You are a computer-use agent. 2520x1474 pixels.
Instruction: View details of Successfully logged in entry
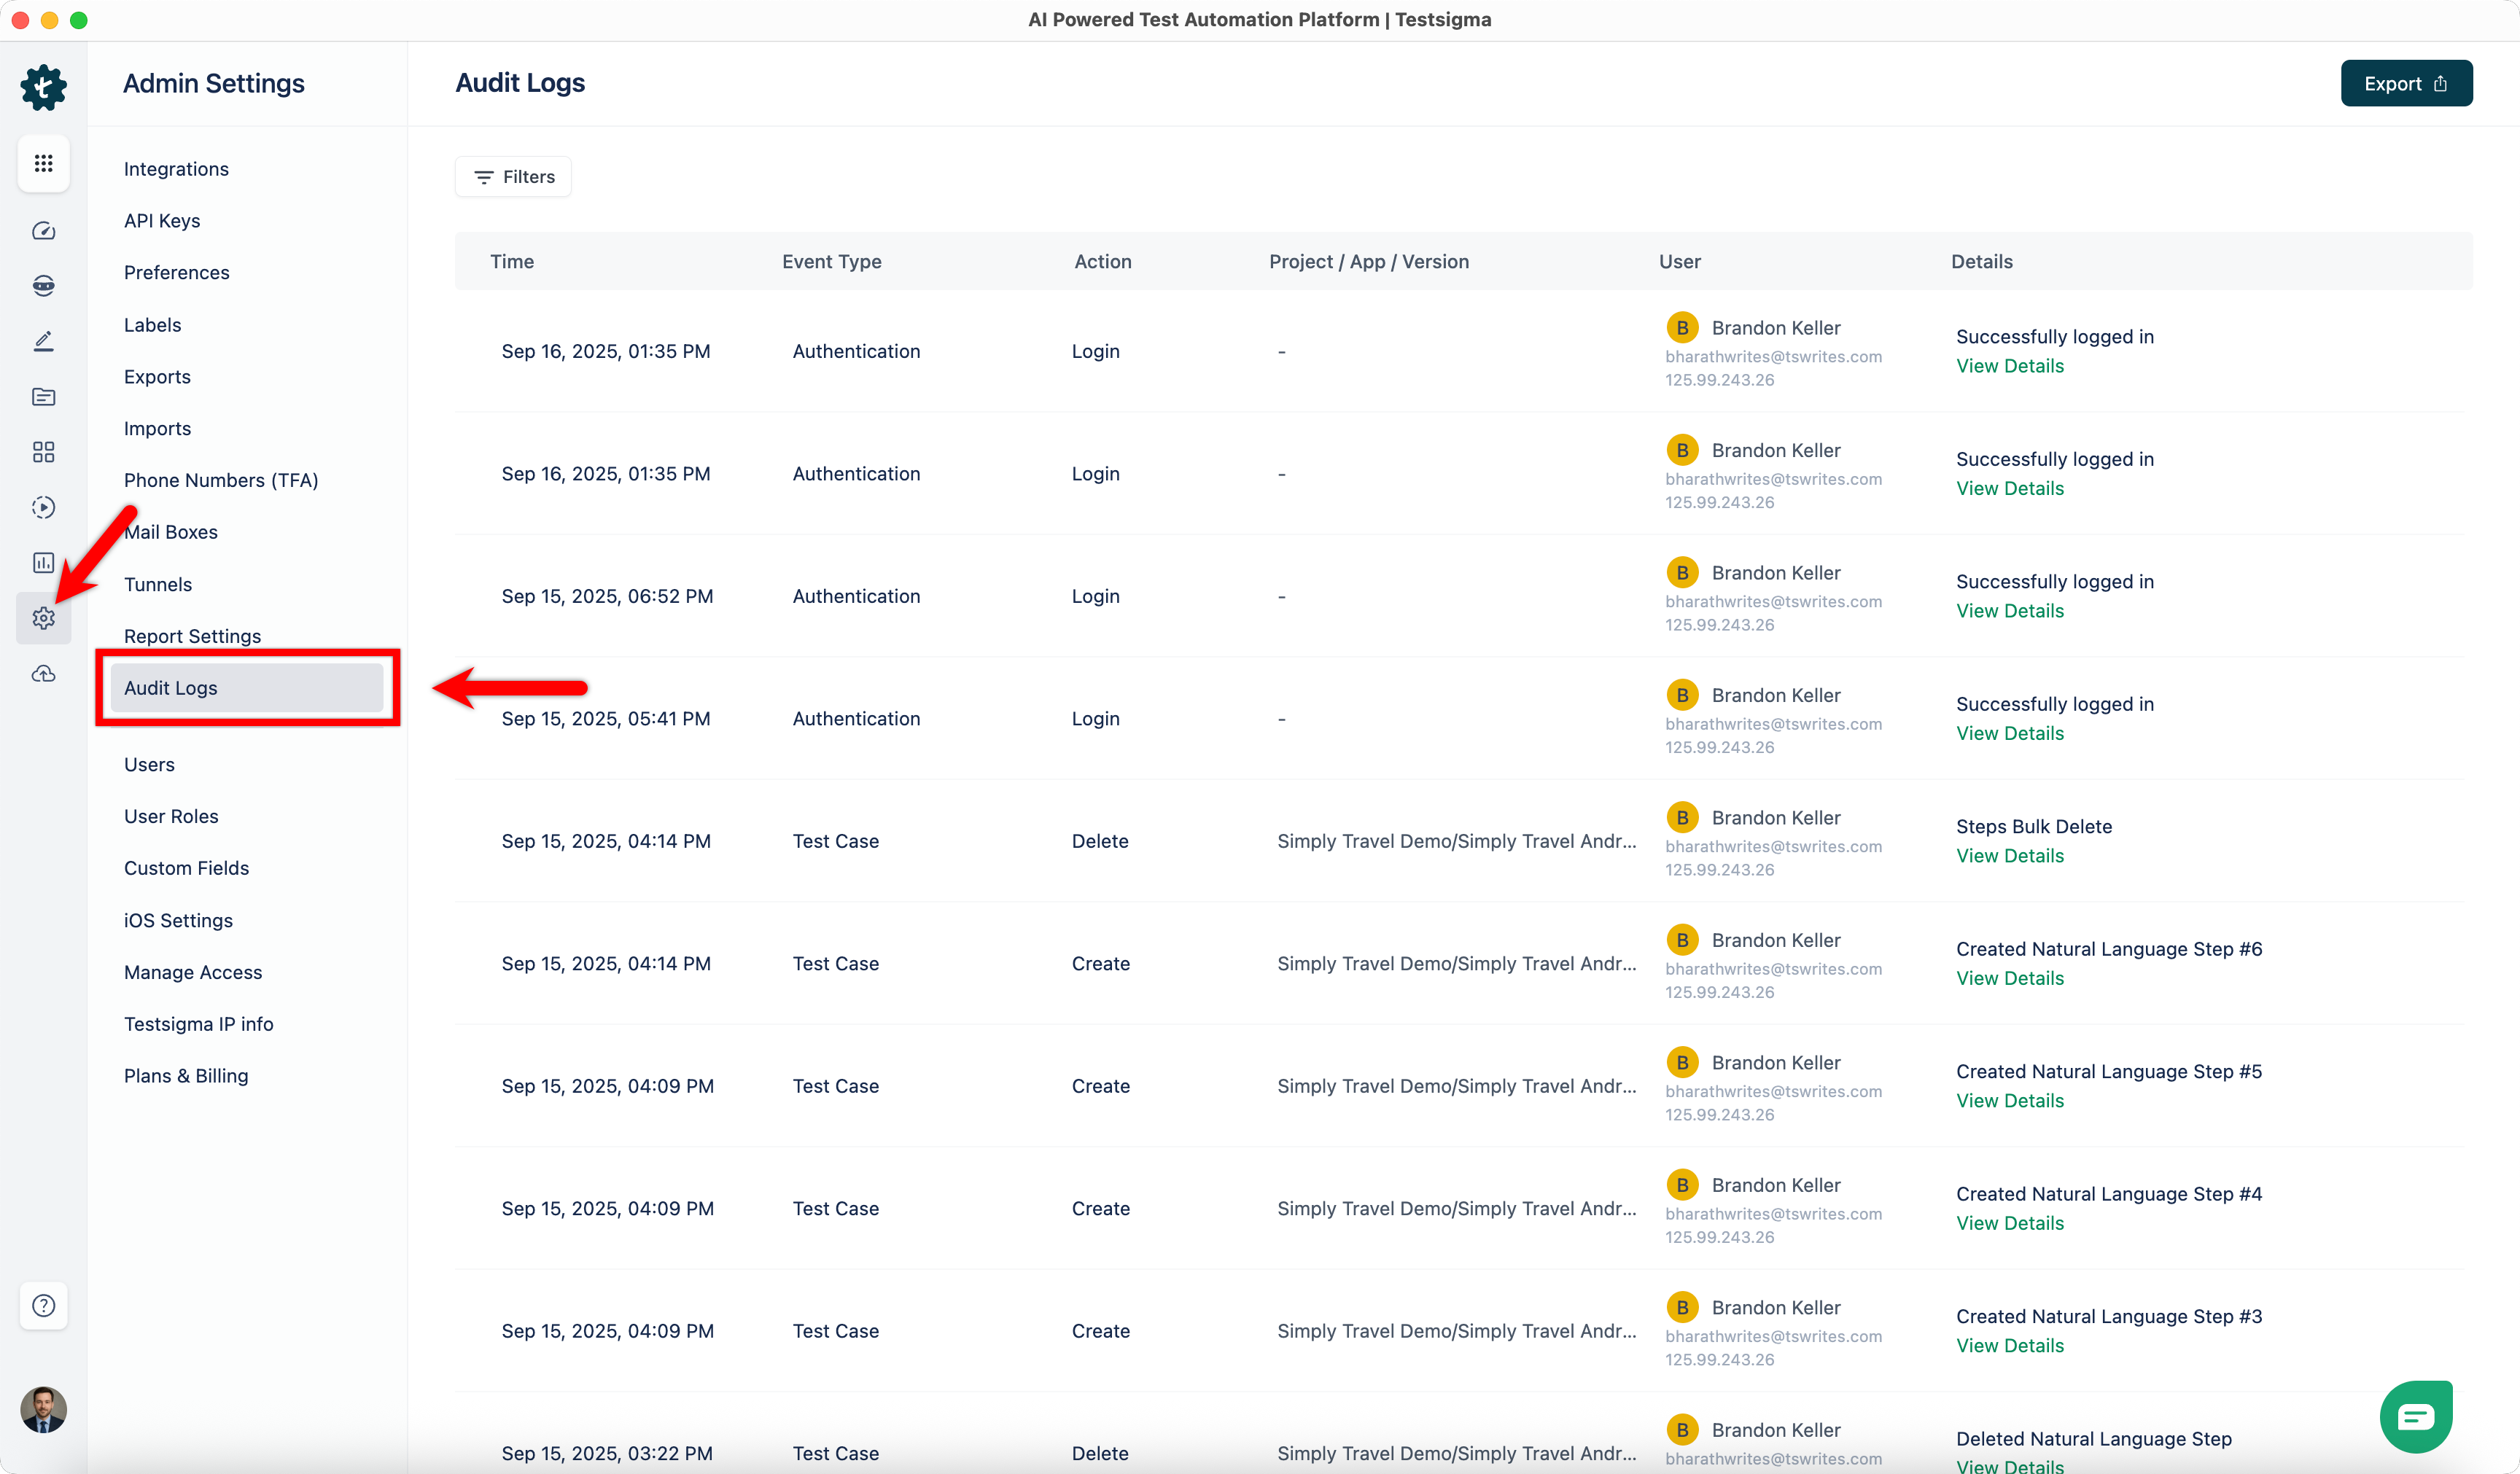tap(2010, 365)
